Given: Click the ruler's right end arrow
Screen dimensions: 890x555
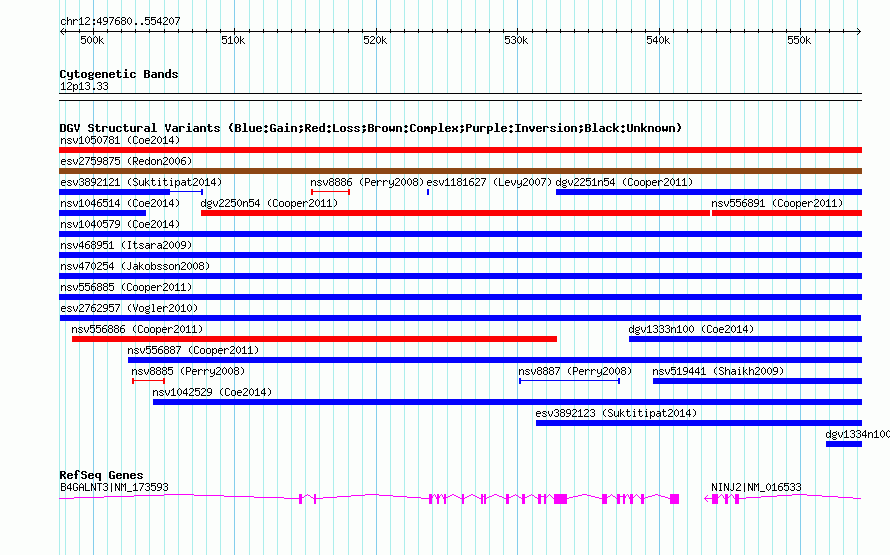Looking at the screenshot, I should pos(859,31).
